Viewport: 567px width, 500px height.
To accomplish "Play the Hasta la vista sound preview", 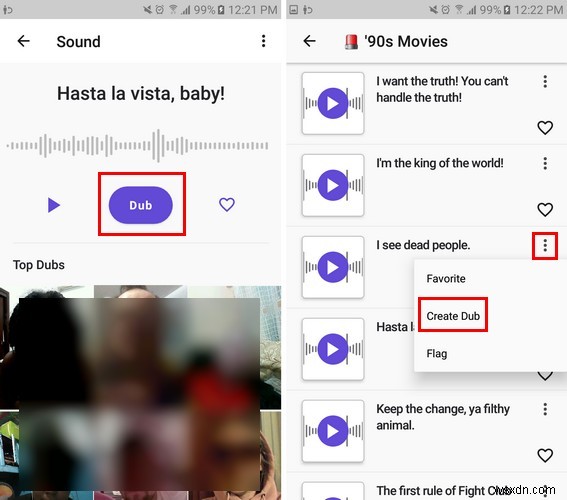I will pos(54,205).
